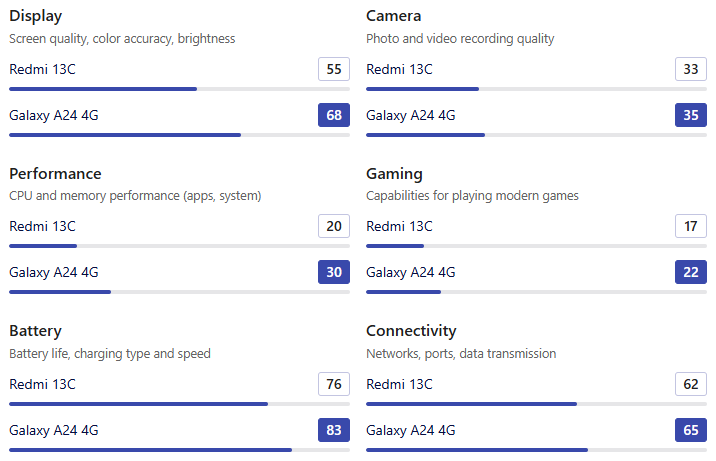Select Redmi 13C Battery score 76

click(x=334, y=384)
